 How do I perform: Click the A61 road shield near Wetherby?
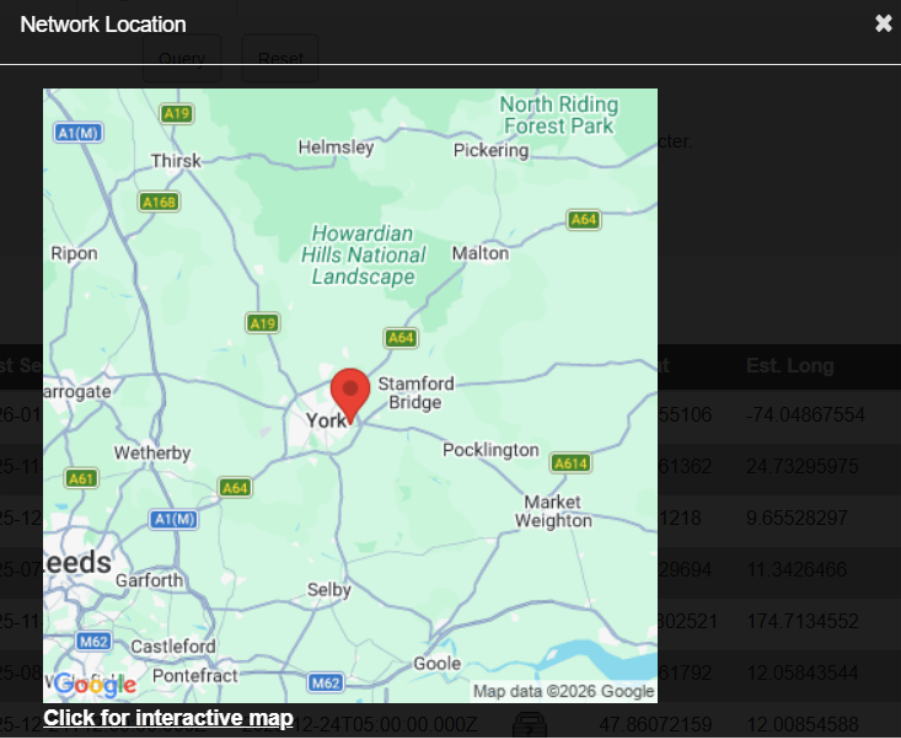coord(82,479)
